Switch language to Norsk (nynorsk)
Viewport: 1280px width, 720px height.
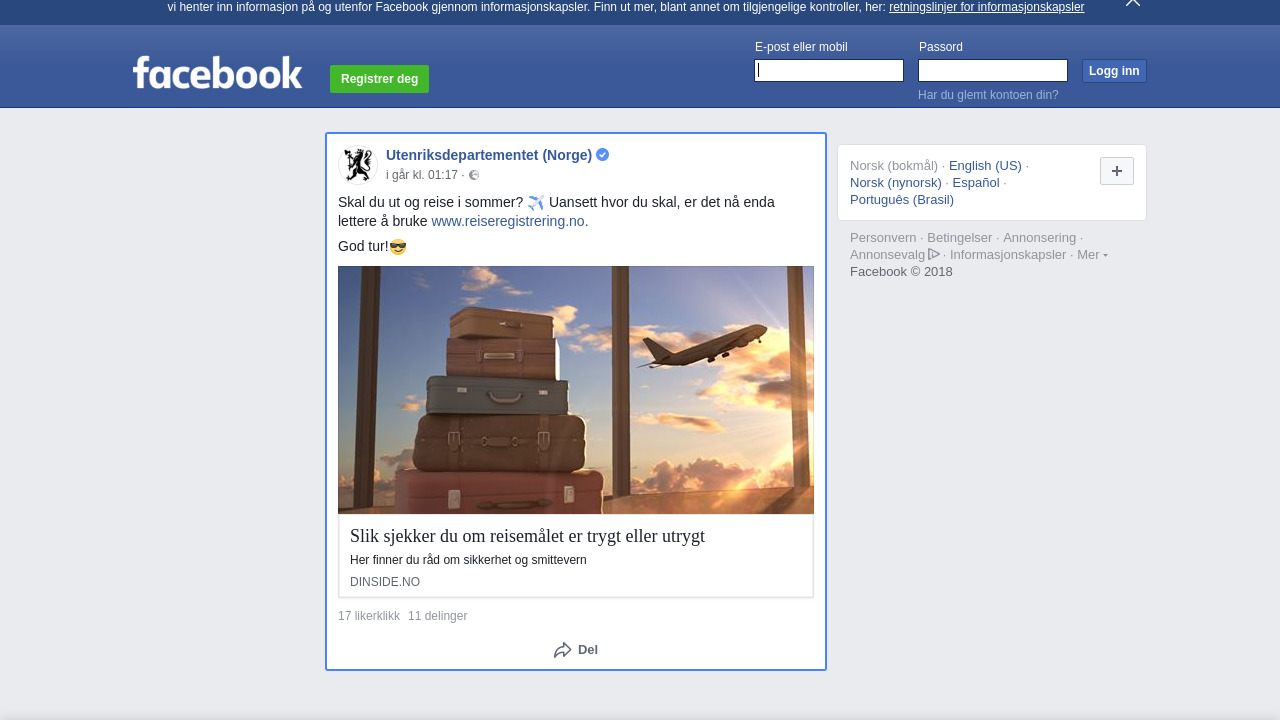coord(896,183)
